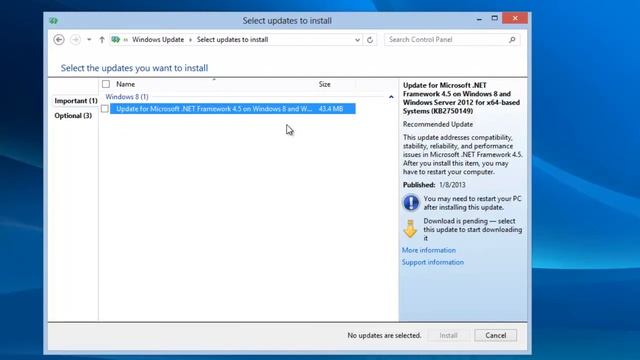Click the blue restart warning icon
The width and height of the screenshot is (640, 360).
coord(411,202)
